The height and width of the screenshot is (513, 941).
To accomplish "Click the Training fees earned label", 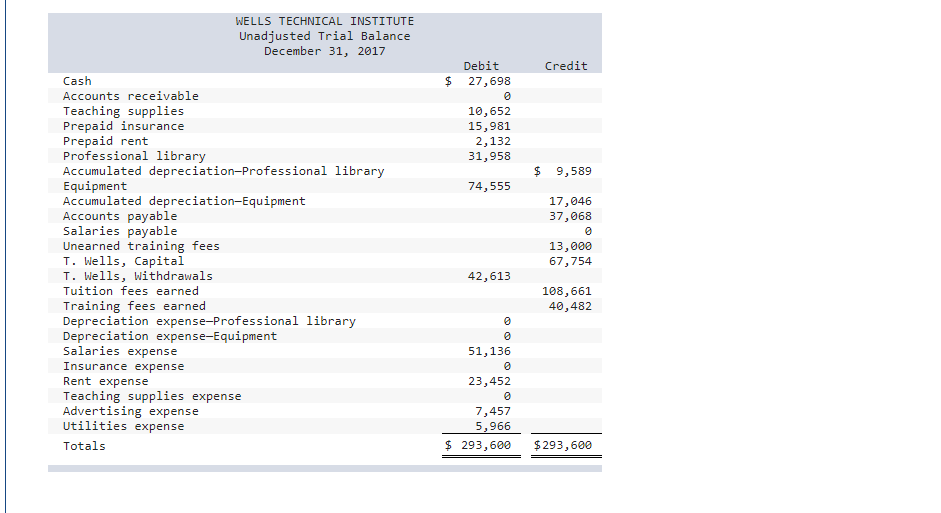I will click(x=134, y=306).
